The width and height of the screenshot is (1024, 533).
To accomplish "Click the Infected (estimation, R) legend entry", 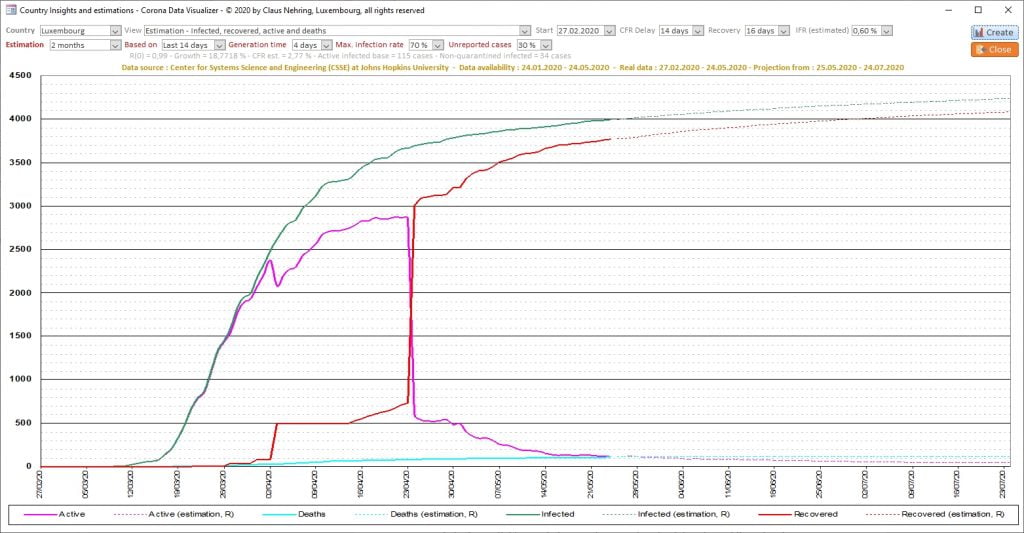I will coord(679,514).
